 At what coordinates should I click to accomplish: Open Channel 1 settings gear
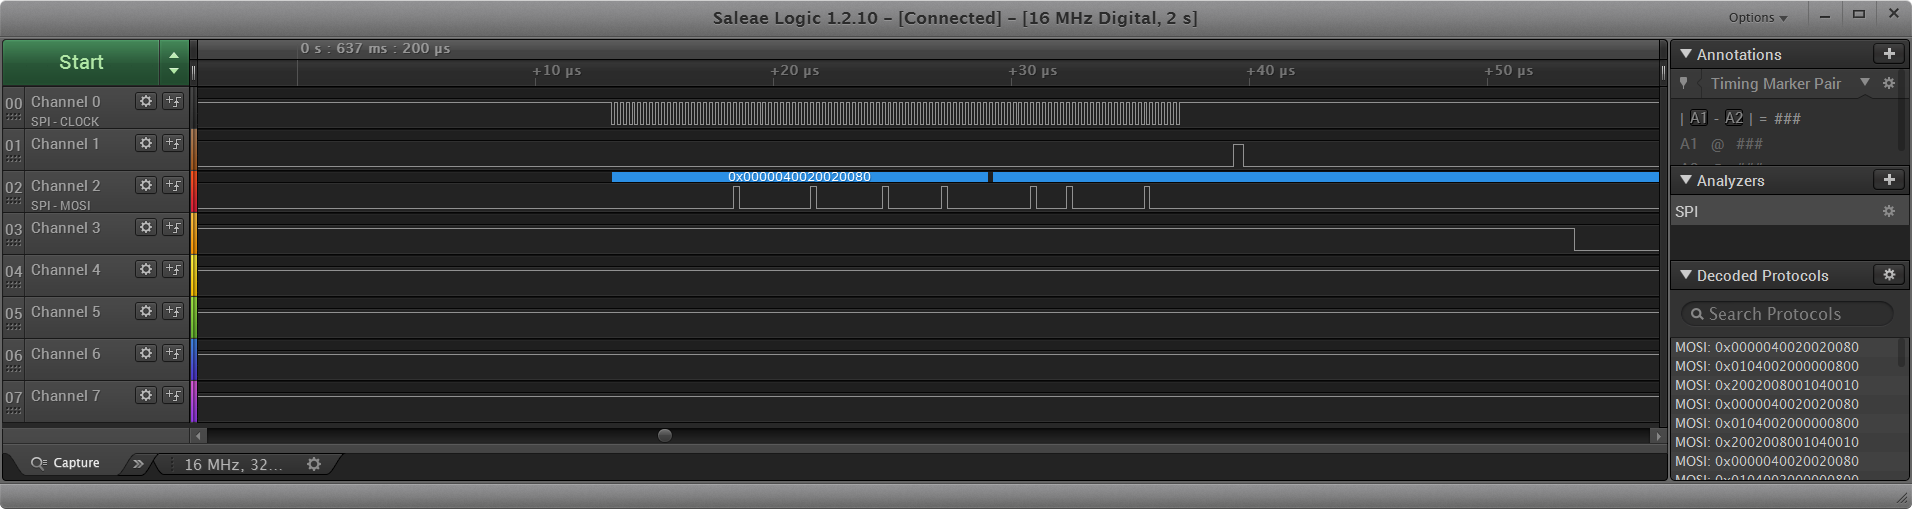coord(146,143)
